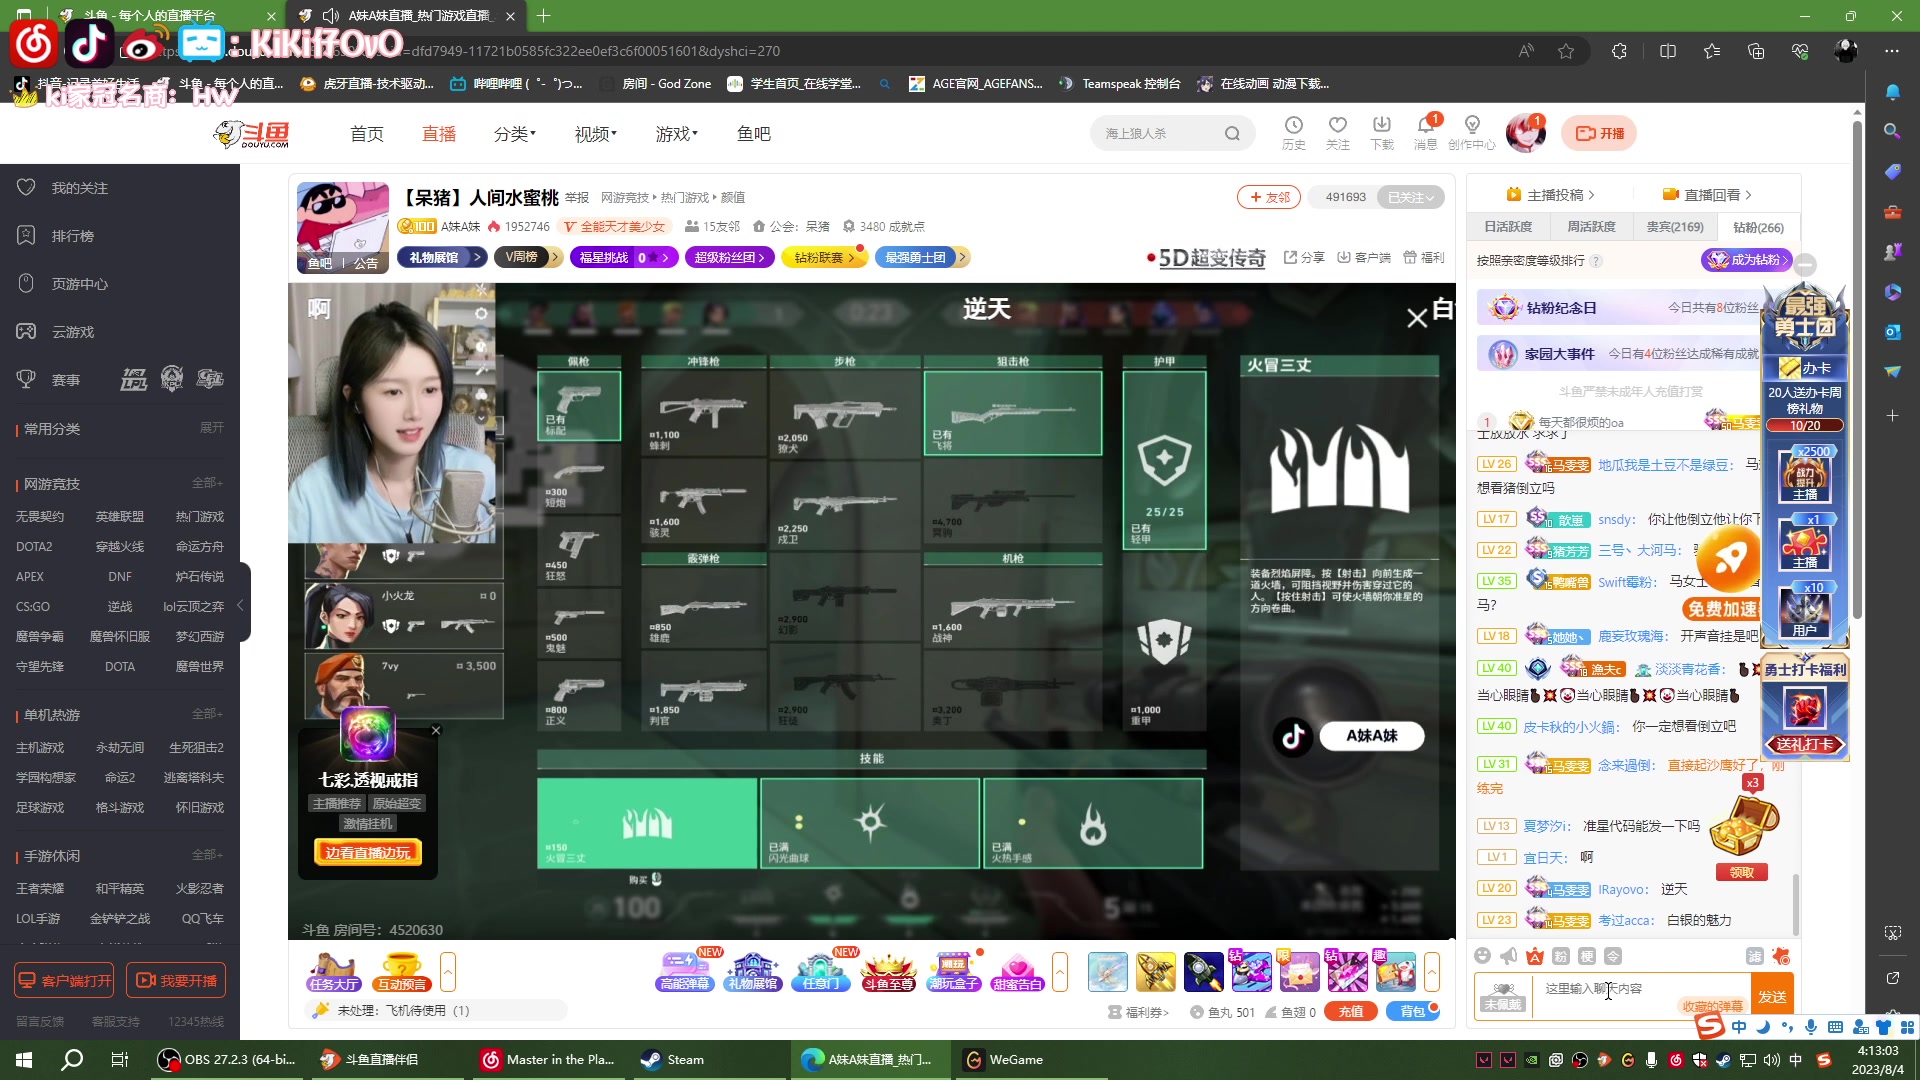The image size is (1920, 1080).
Task: Collapse the left sidebar with the arrow handle
Action: pyautogui.click(x=241, y=604)
